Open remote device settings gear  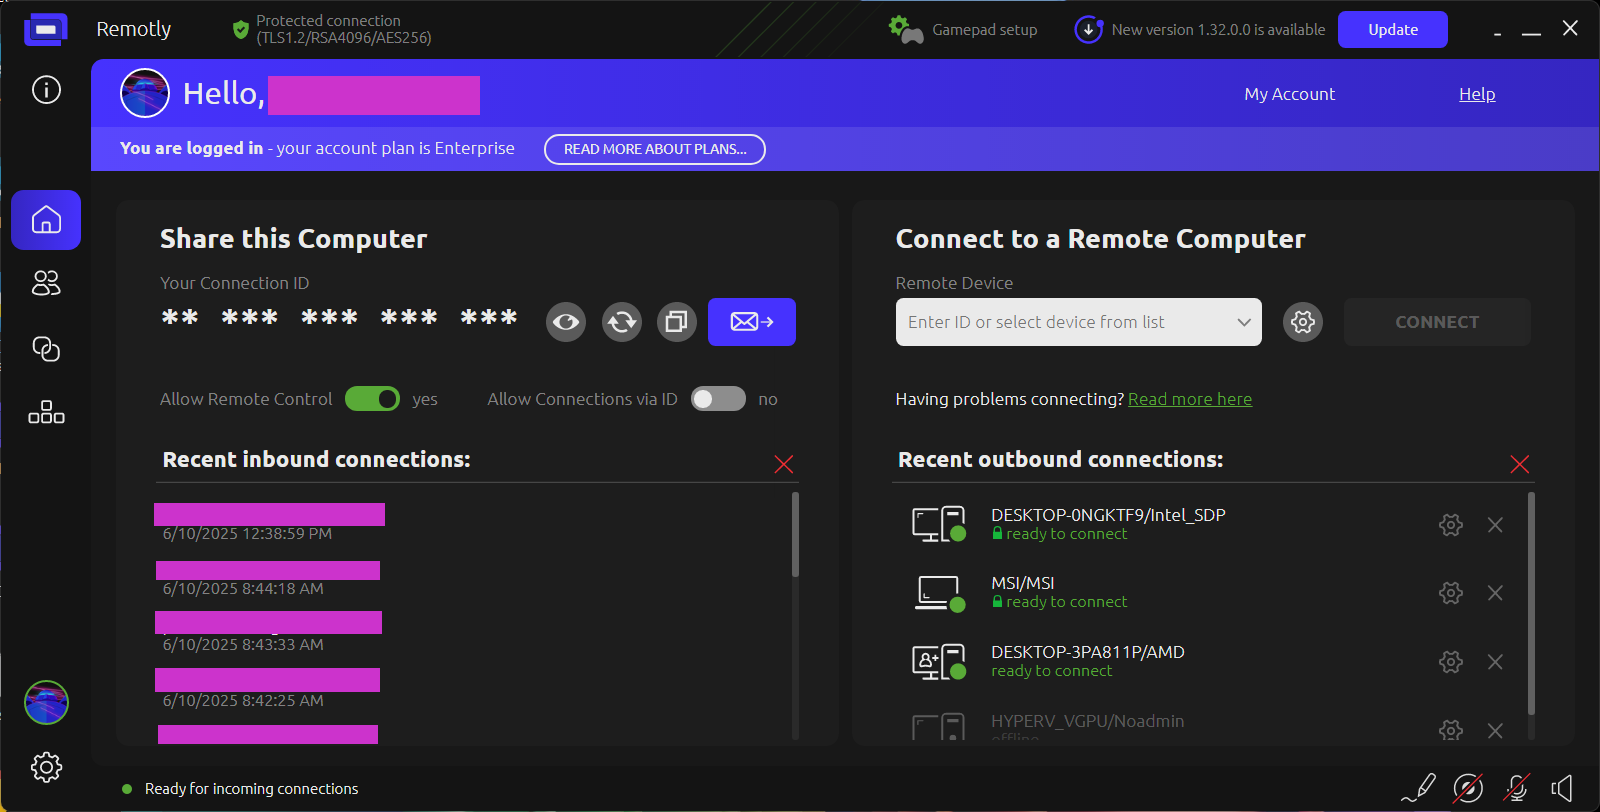pyautogui.click(x=1303, y=322)
